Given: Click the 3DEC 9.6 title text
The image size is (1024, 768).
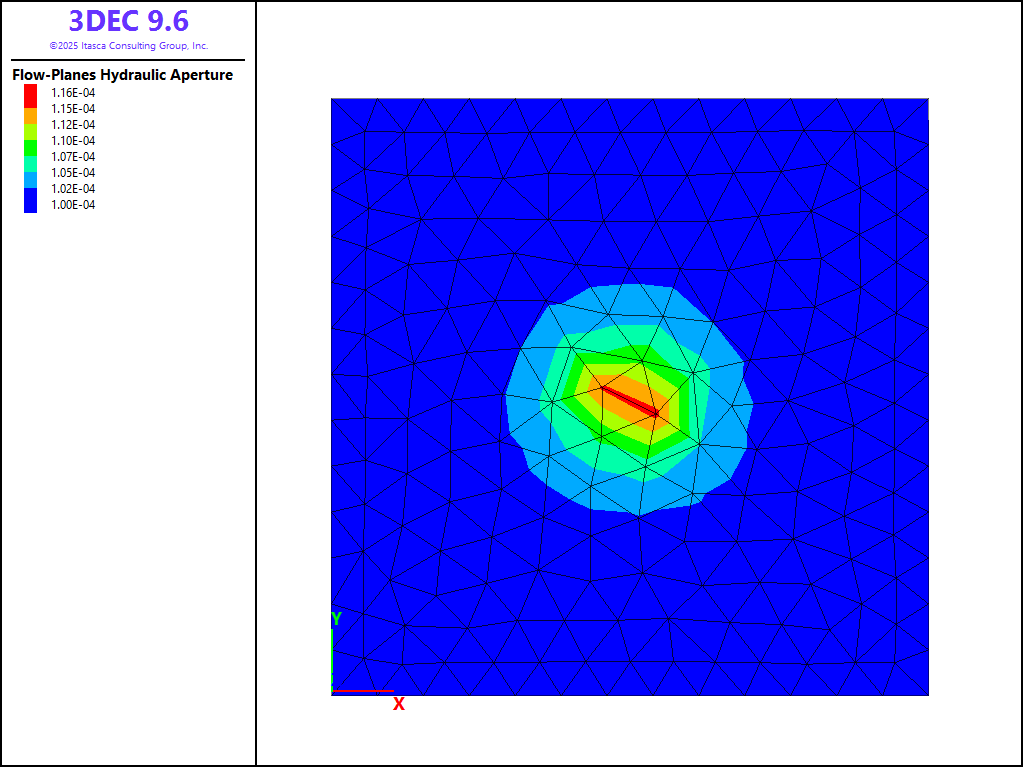Looking at the screenshot, I should point(128,21).
